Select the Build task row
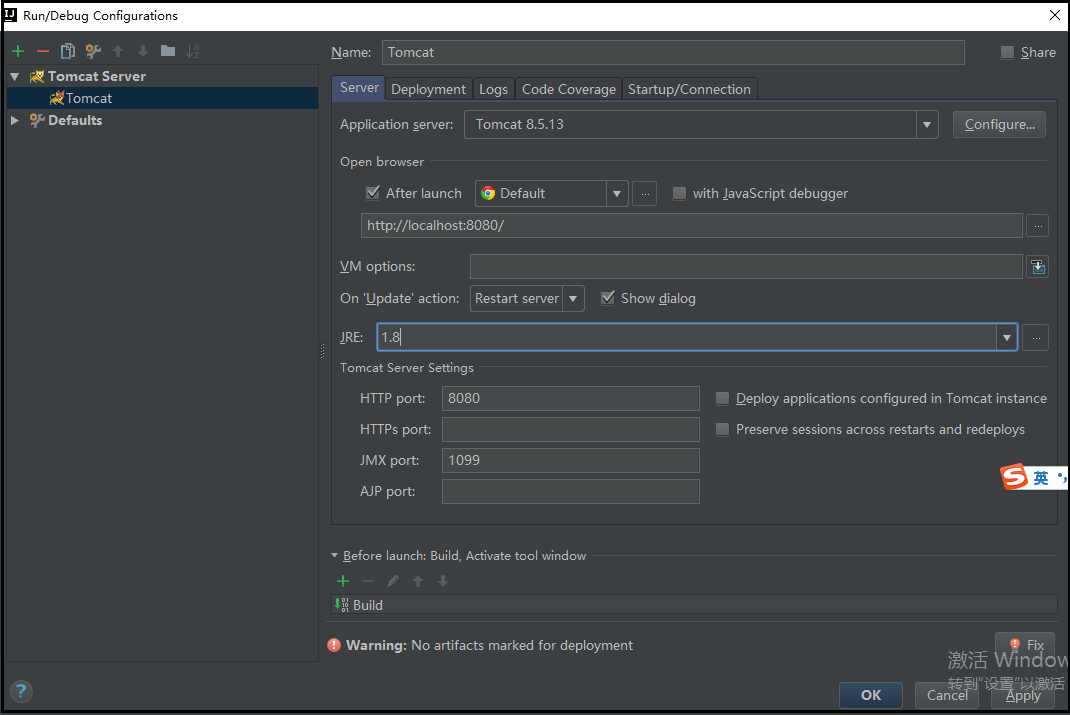The width and height of the screenshot is (1070, 715). click(693, 605)
